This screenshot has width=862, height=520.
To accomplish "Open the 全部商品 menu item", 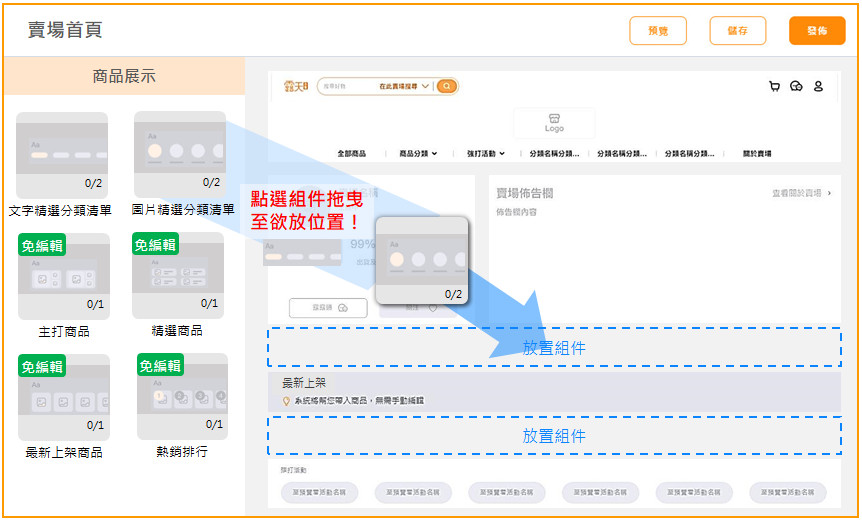I will click(352, 154).
